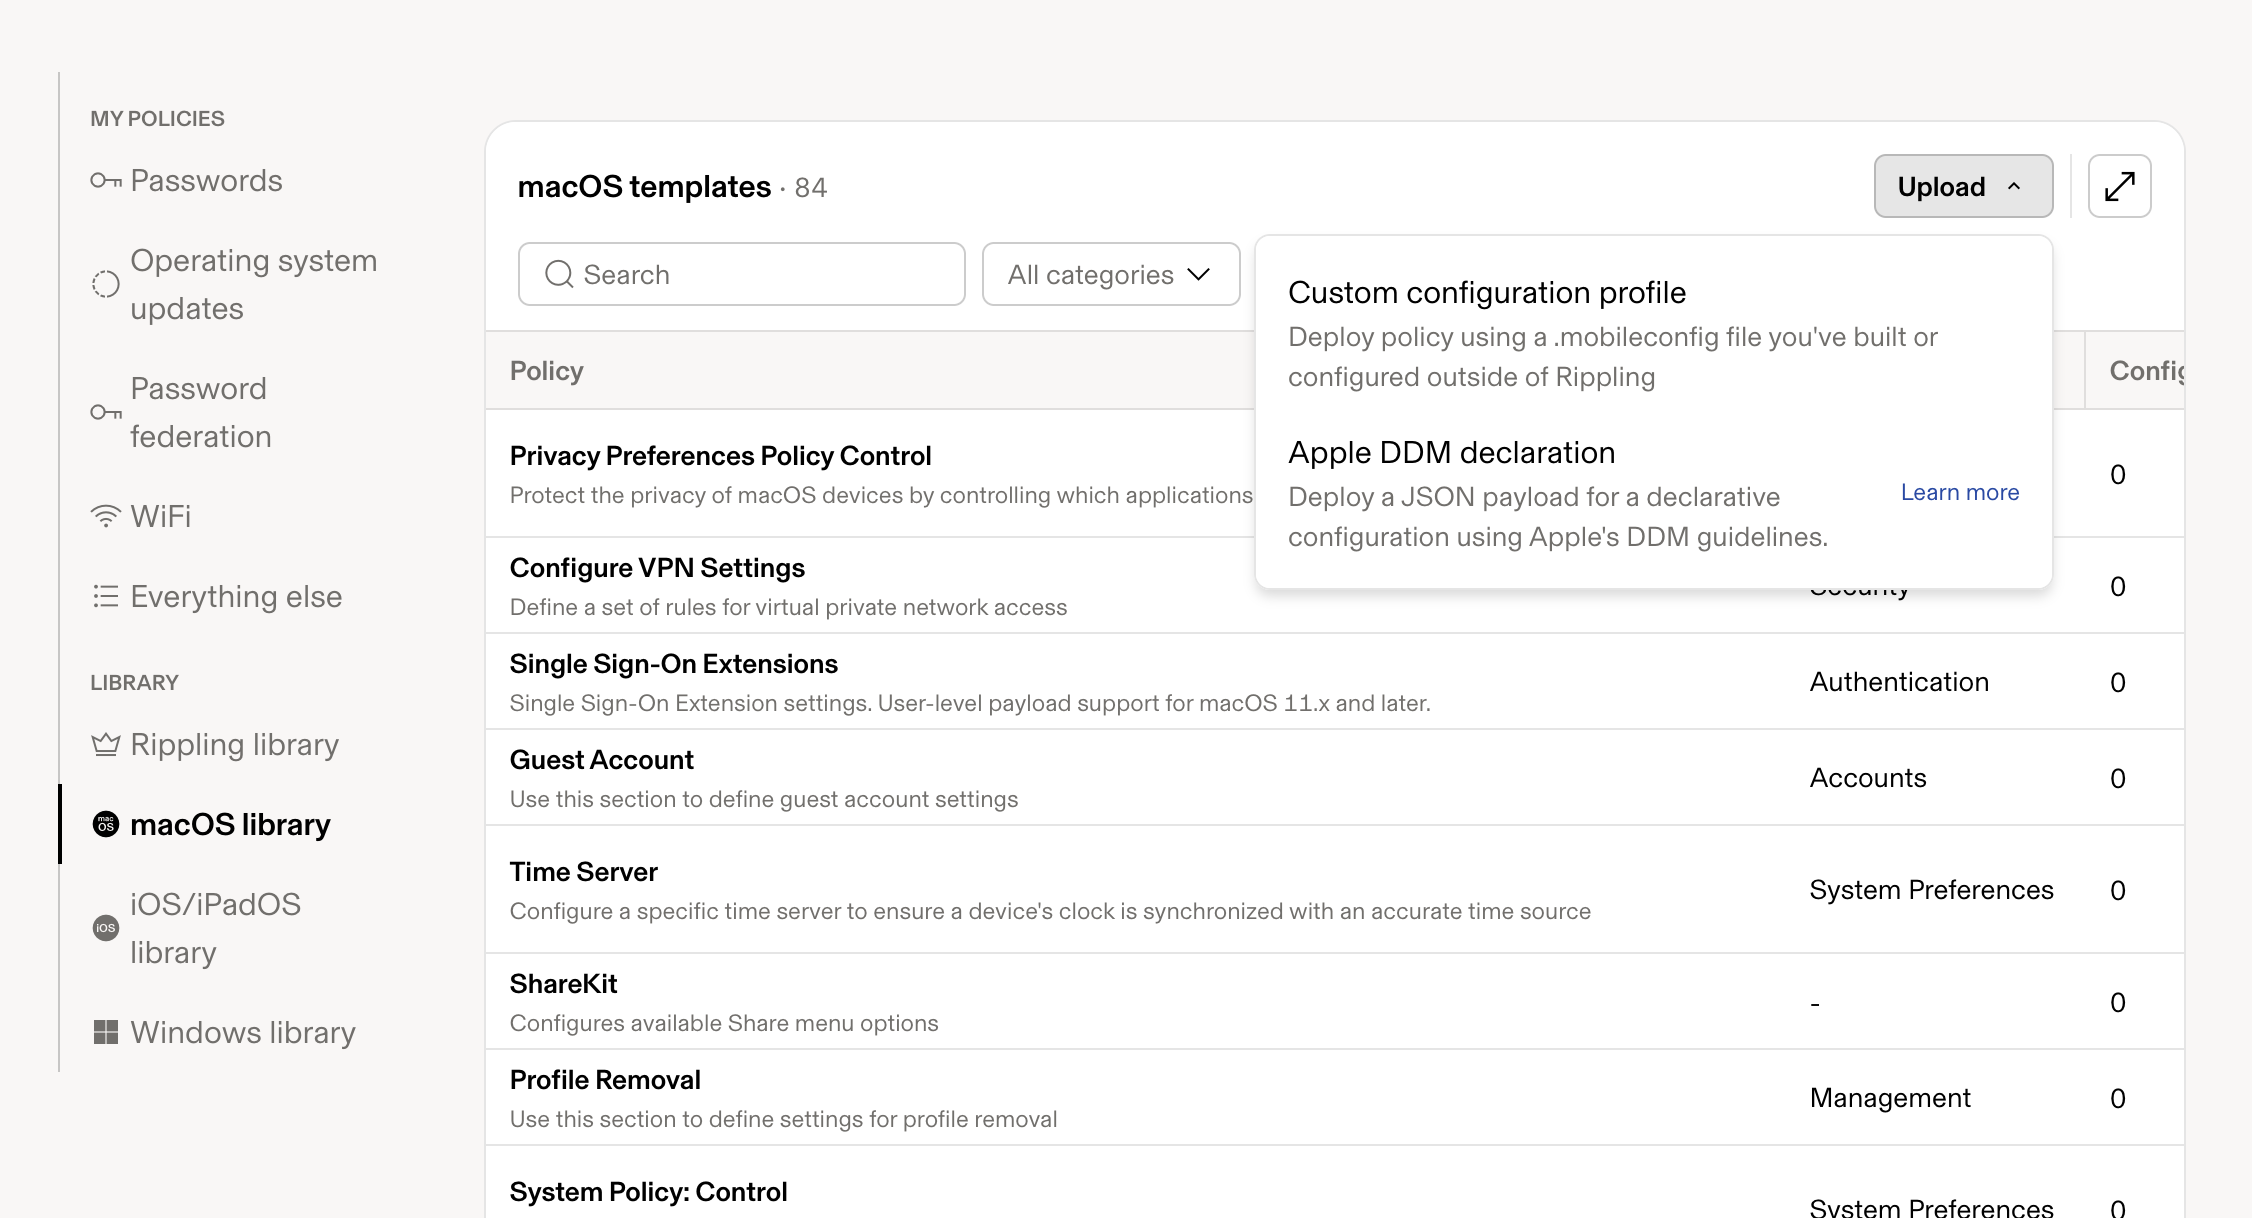Screen dimensions: 2252x1218
Task: Click the Windows logo icon in sidebar
Action: [x=106, y=1033]
